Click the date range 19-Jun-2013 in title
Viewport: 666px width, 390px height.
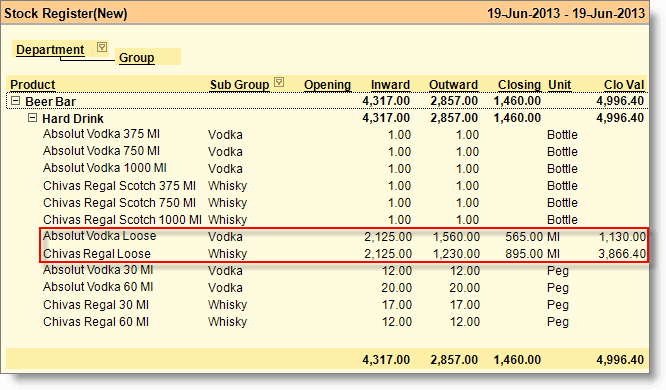click(566, 13)
